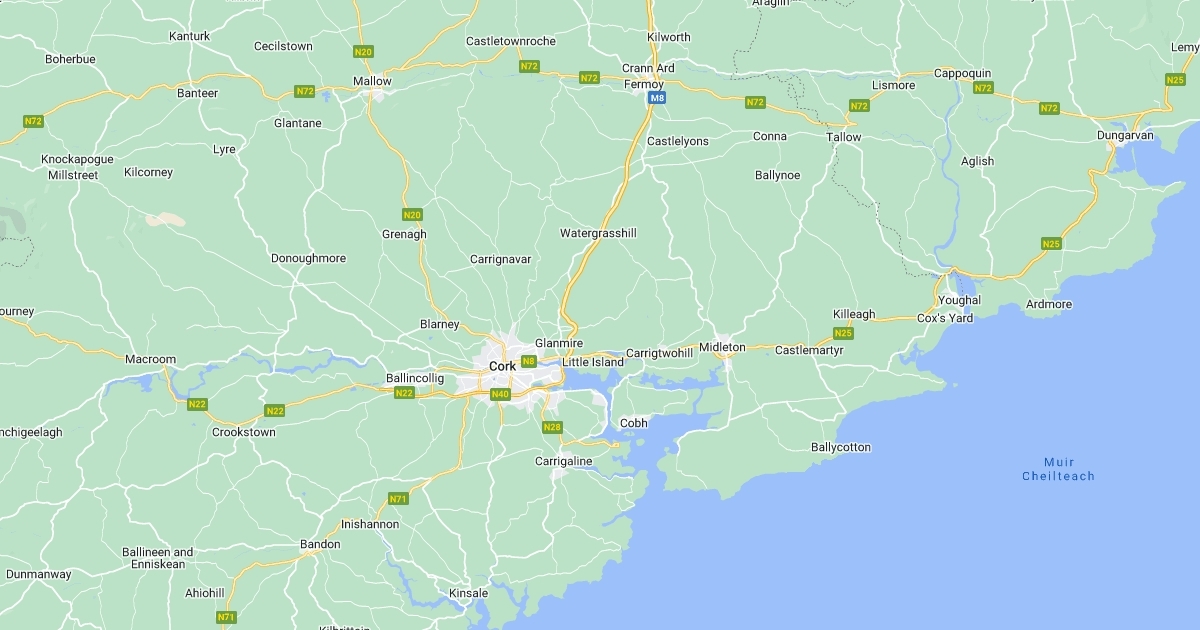1200x630 pixels.
Task: Click the Kinsale town label
Action: click(469, 593)
